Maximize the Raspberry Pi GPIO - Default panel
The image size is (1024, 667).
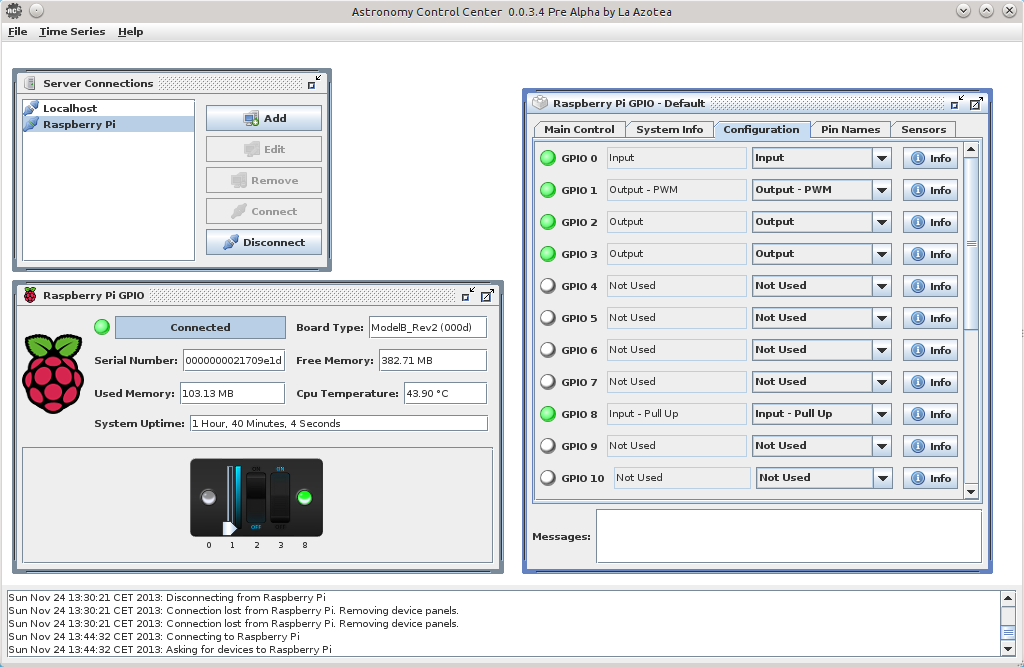(976, 103)
